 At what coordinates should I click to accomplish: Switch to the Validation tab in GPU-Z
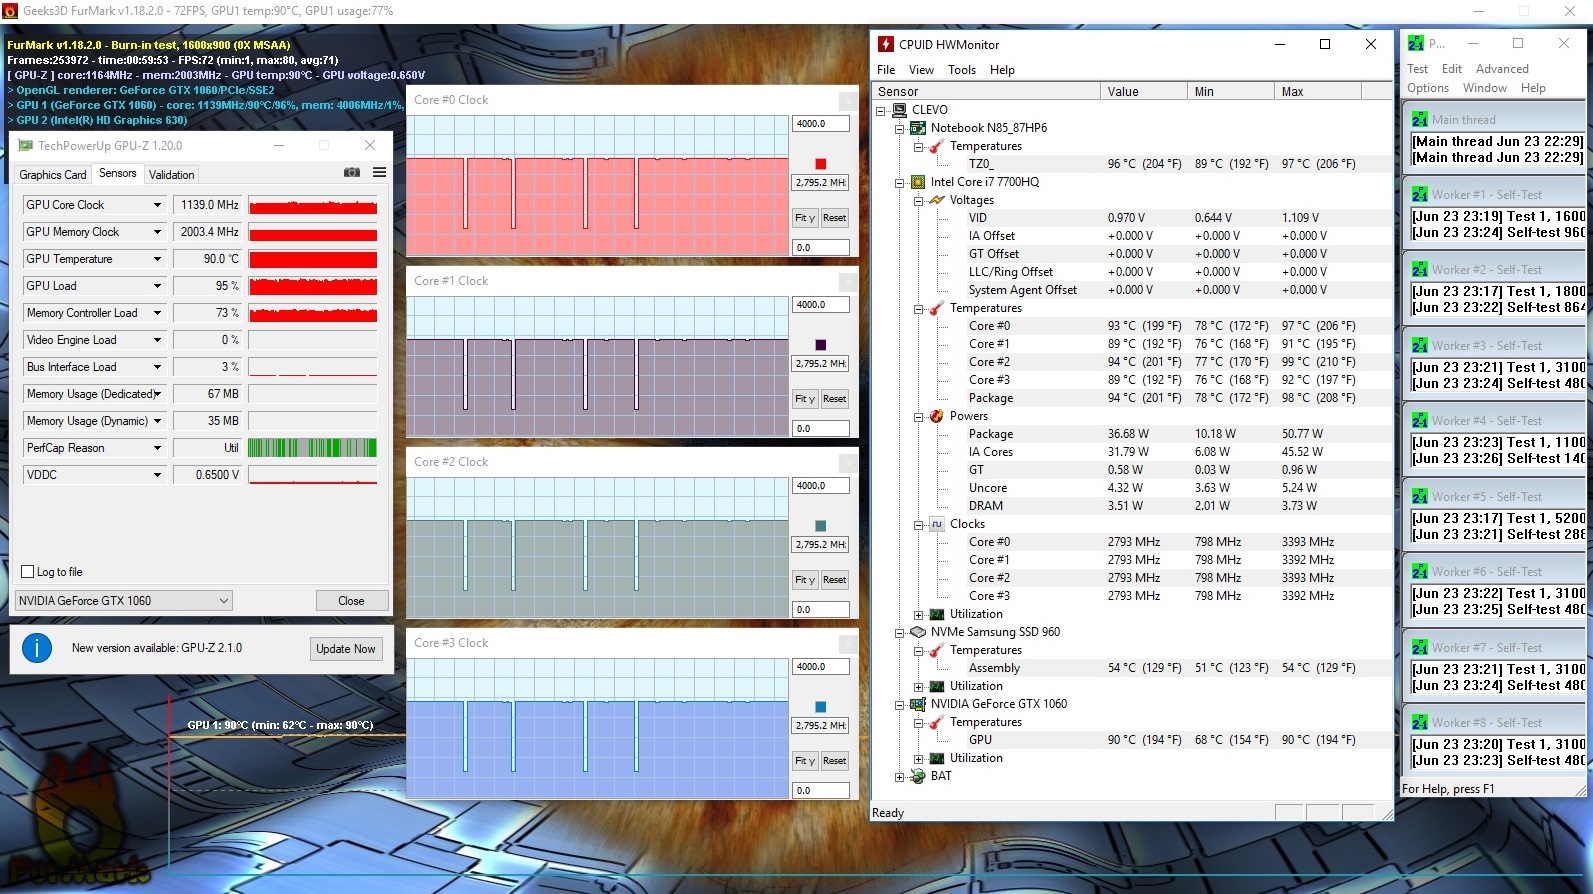point(172,175)
